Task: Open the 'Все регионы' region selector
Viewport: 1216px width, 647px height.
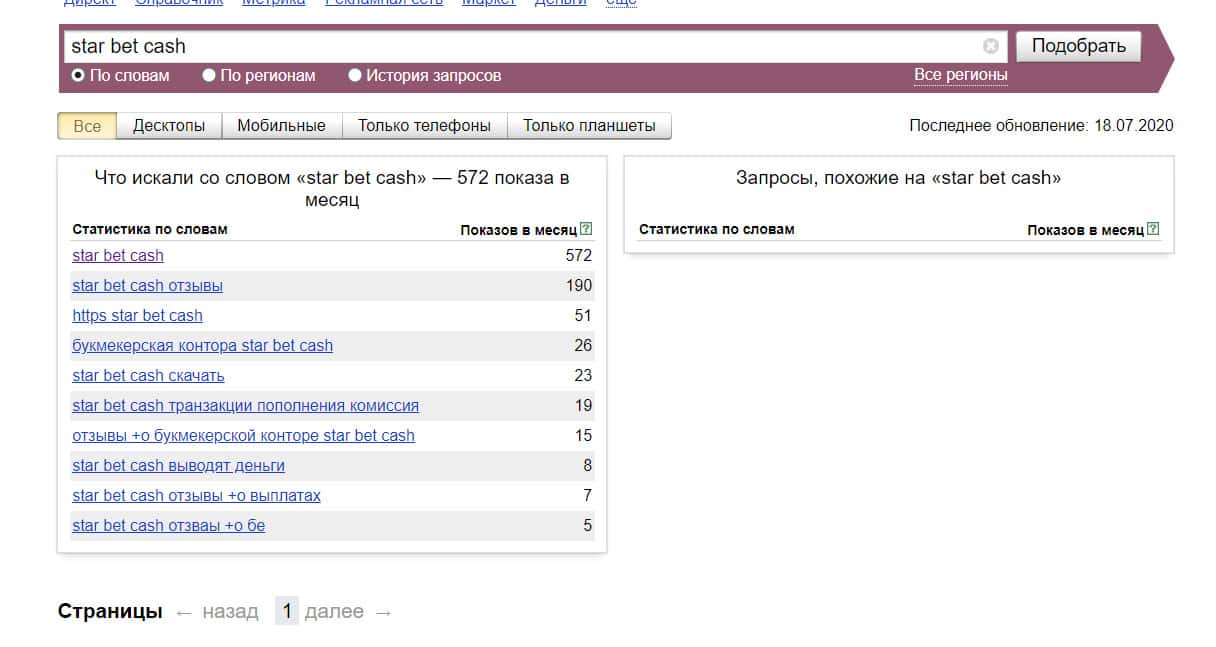Action: [960, 75]
